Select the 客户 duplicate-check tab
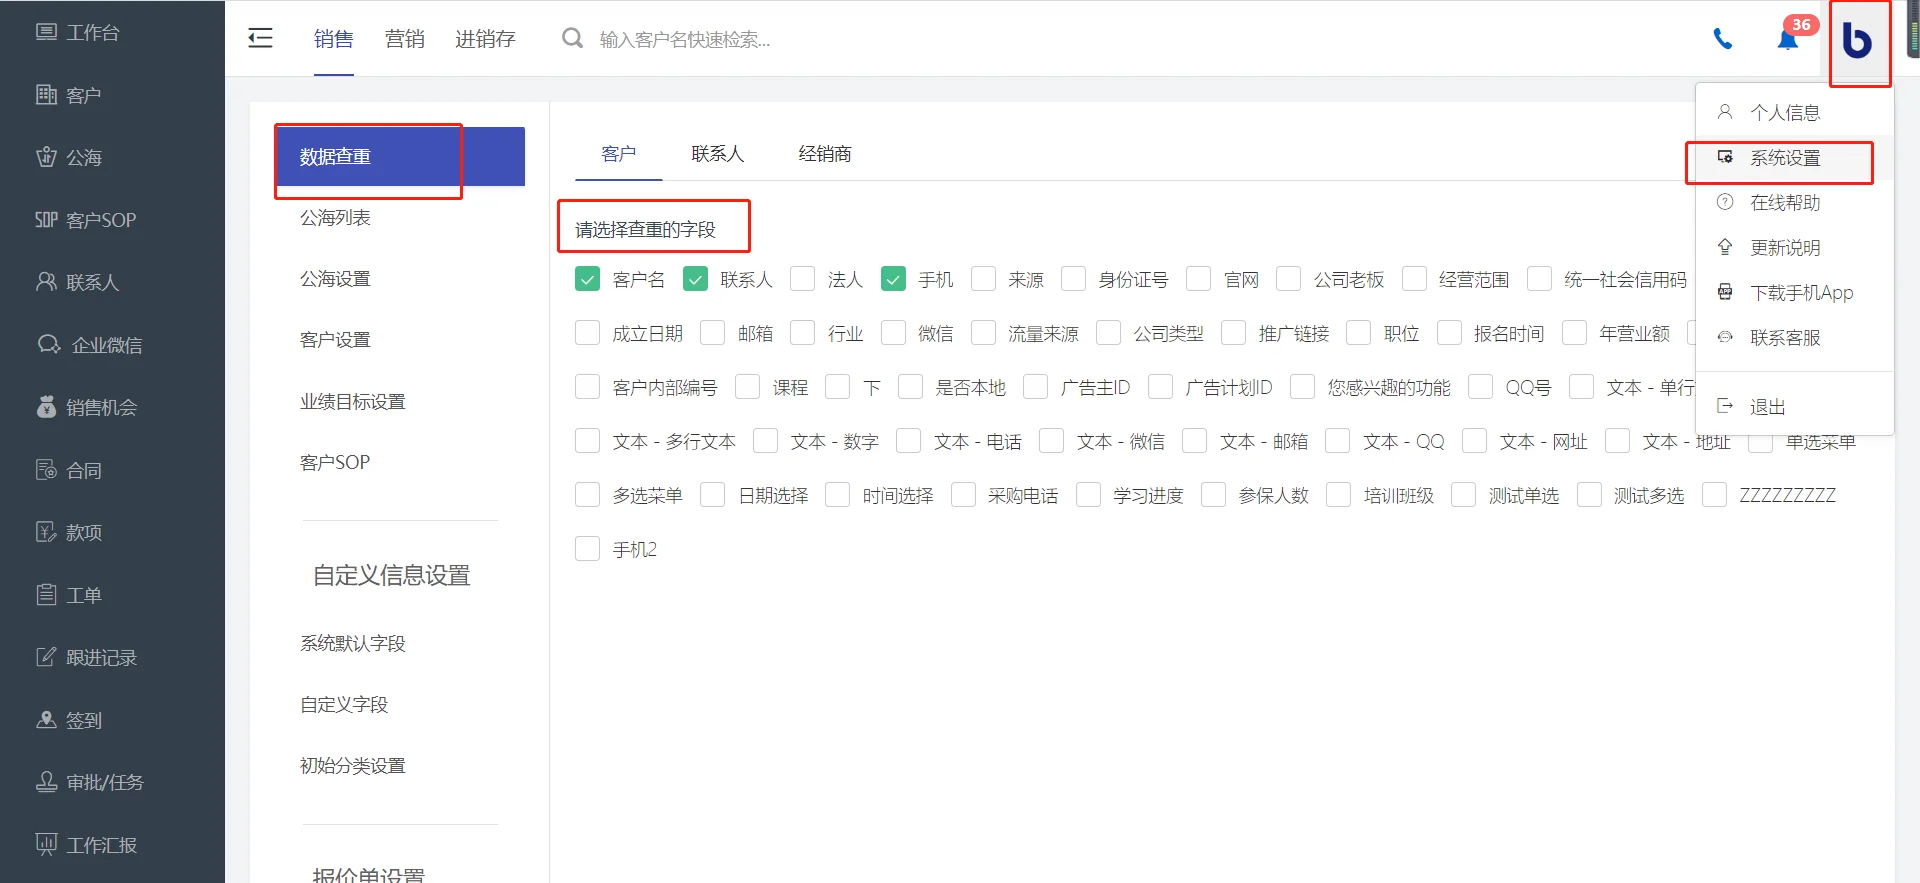 (618, 154)
